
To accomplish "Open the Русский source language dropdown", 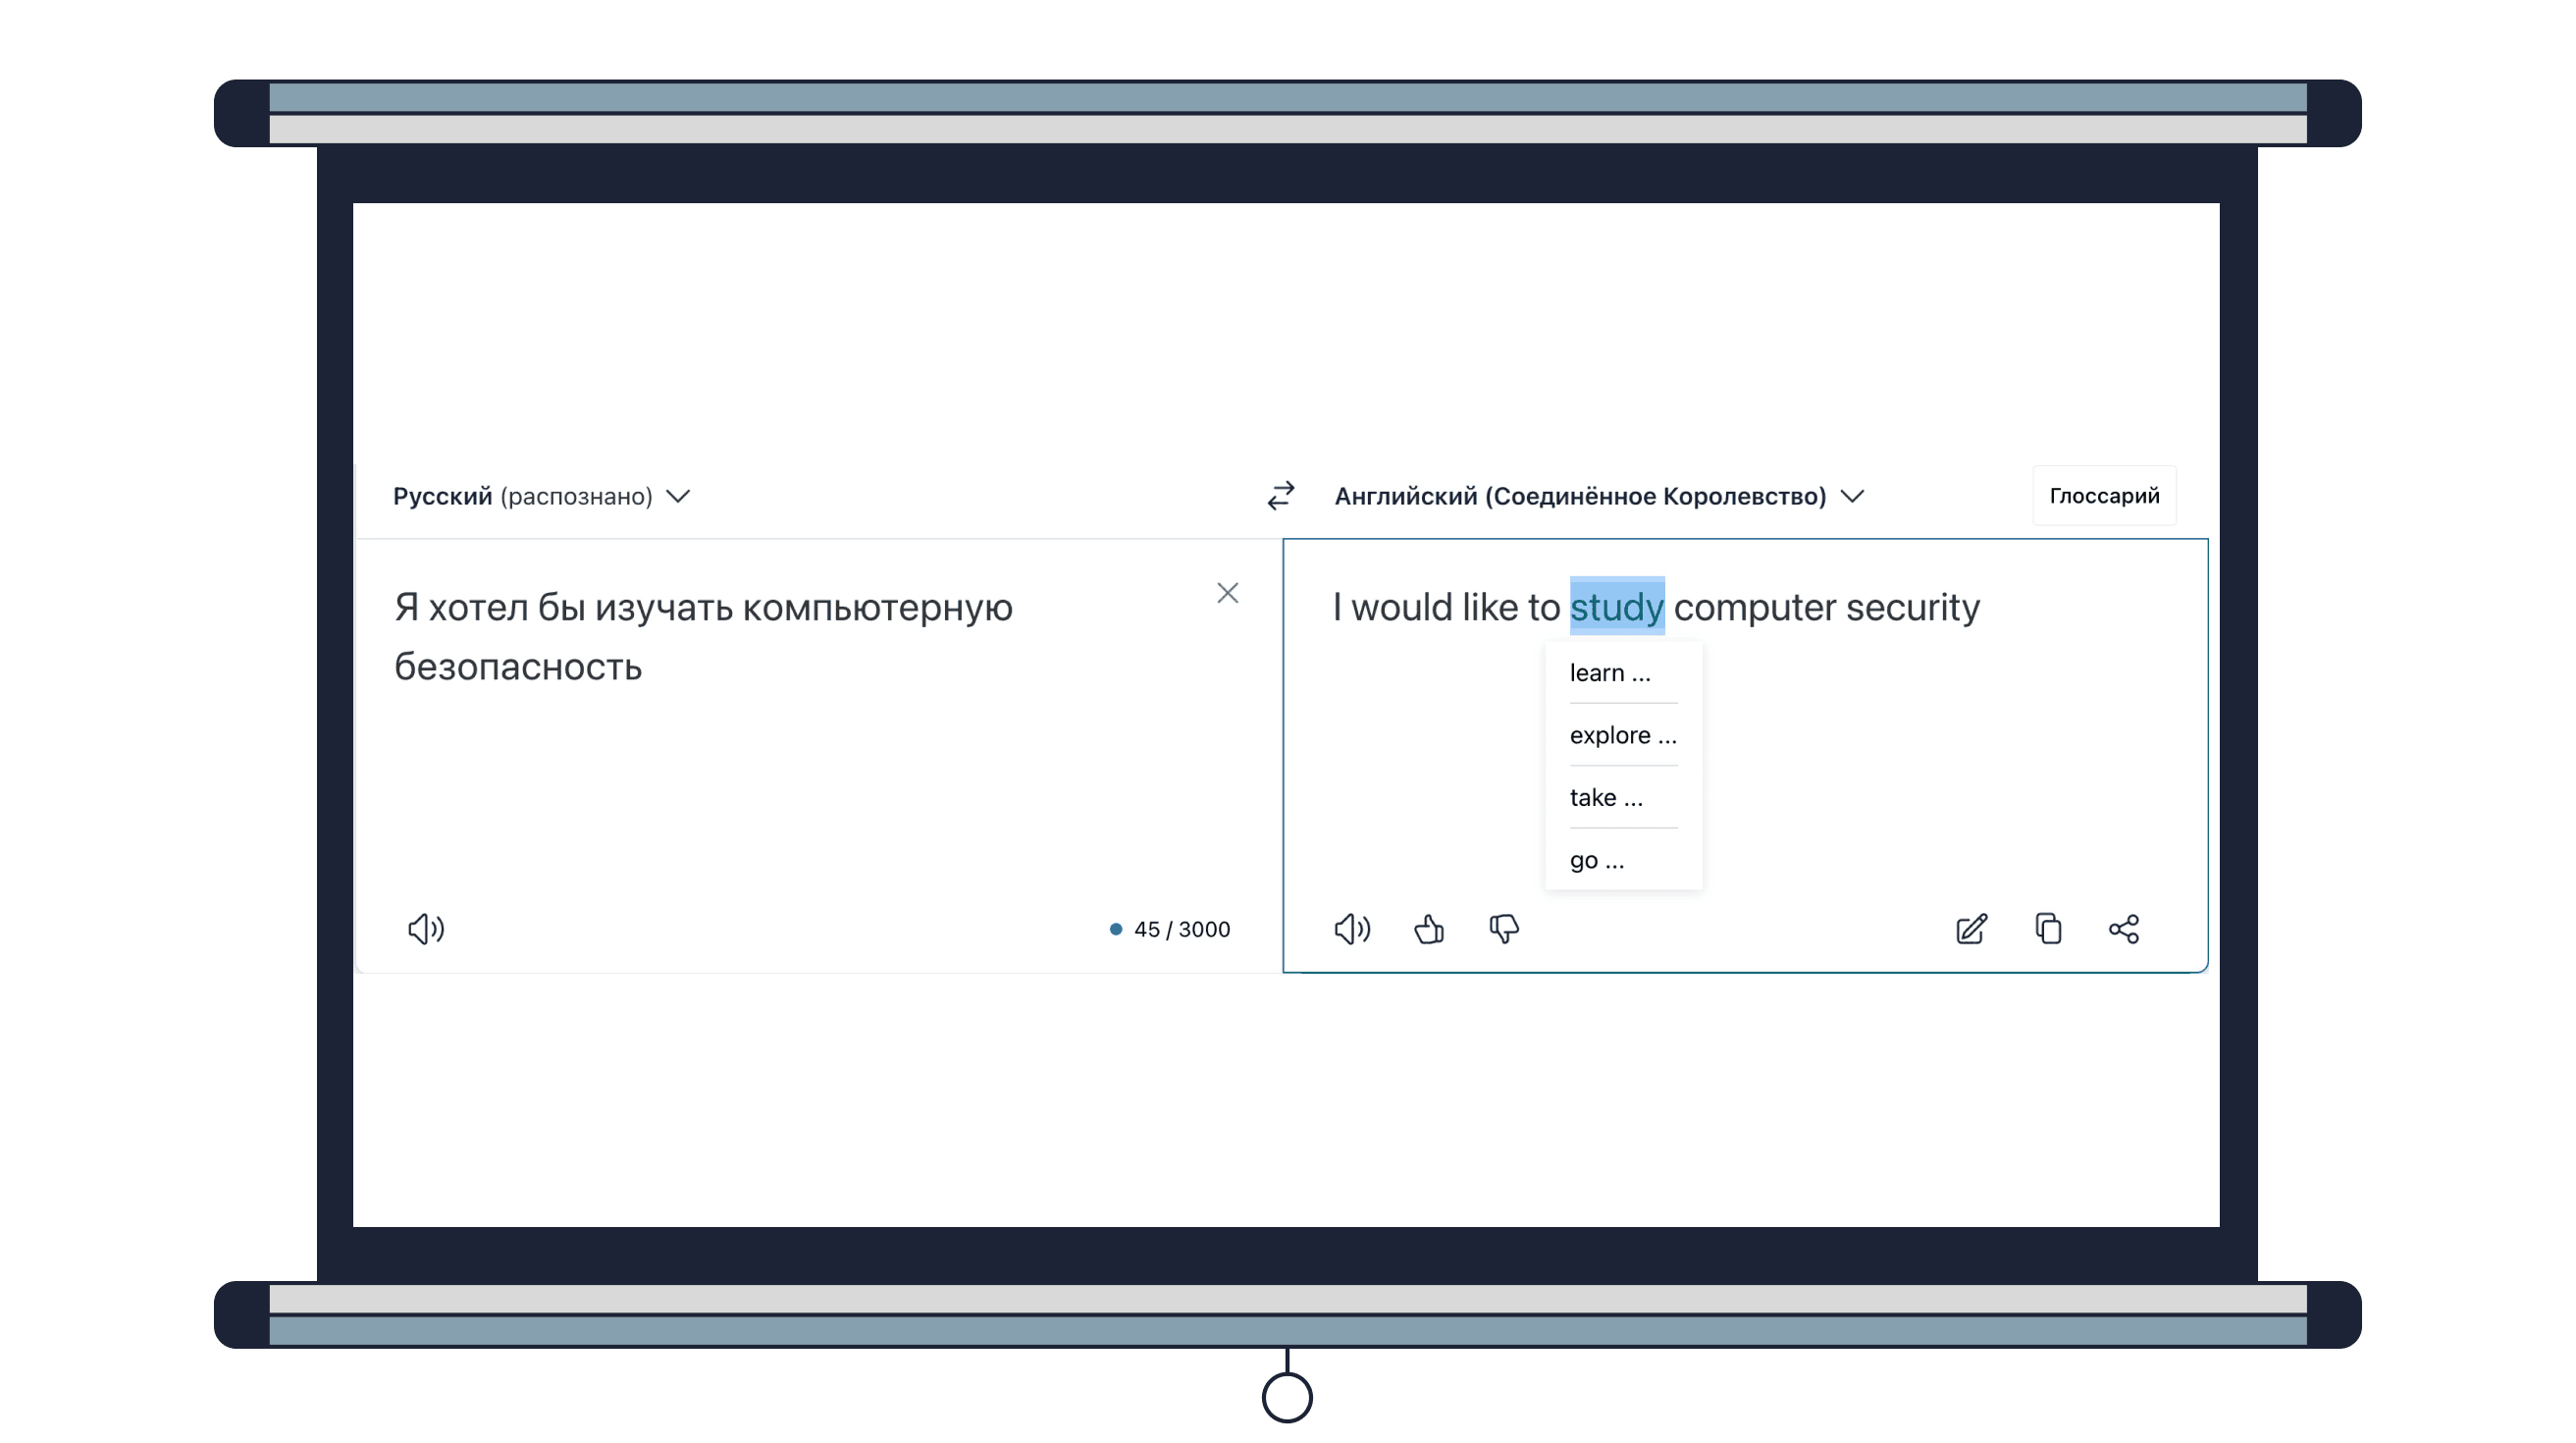I will click(541, 496).
